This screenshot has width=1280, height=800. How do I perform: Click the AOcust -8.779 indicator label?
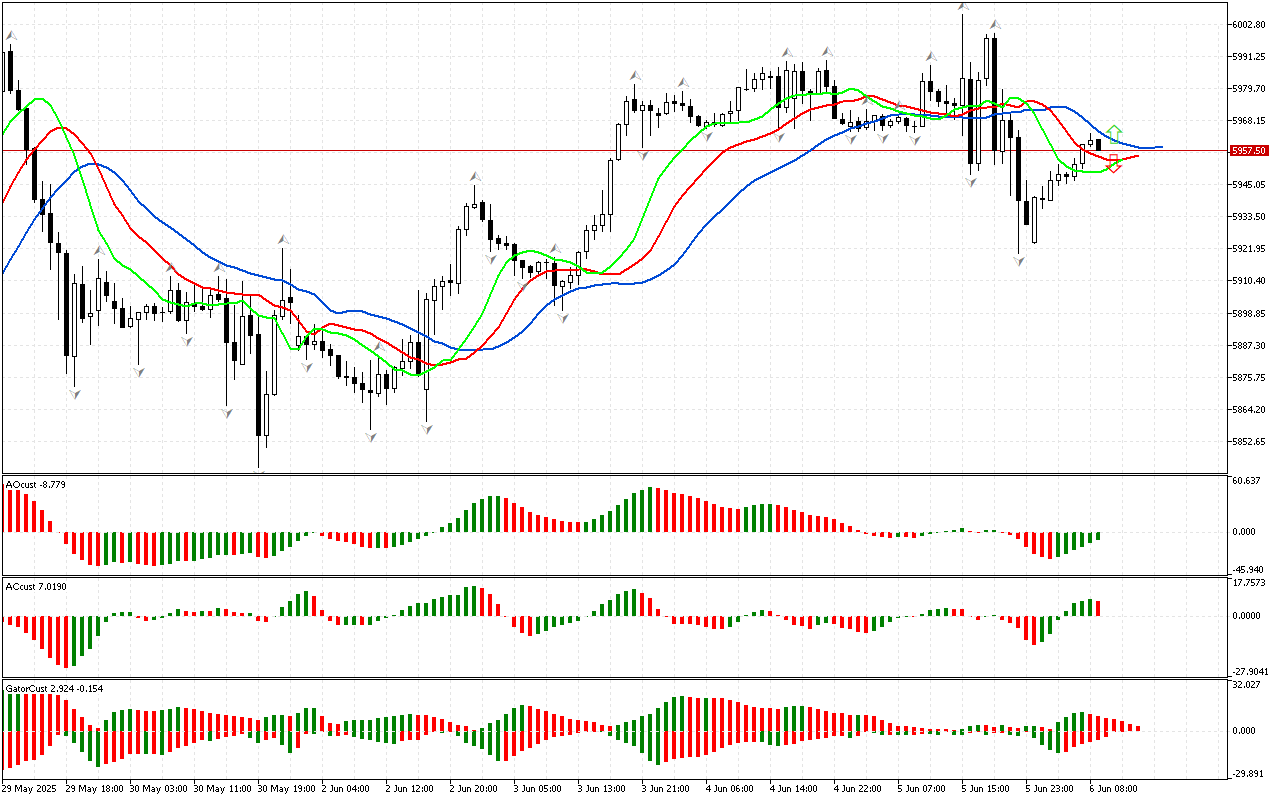(36, 485)
